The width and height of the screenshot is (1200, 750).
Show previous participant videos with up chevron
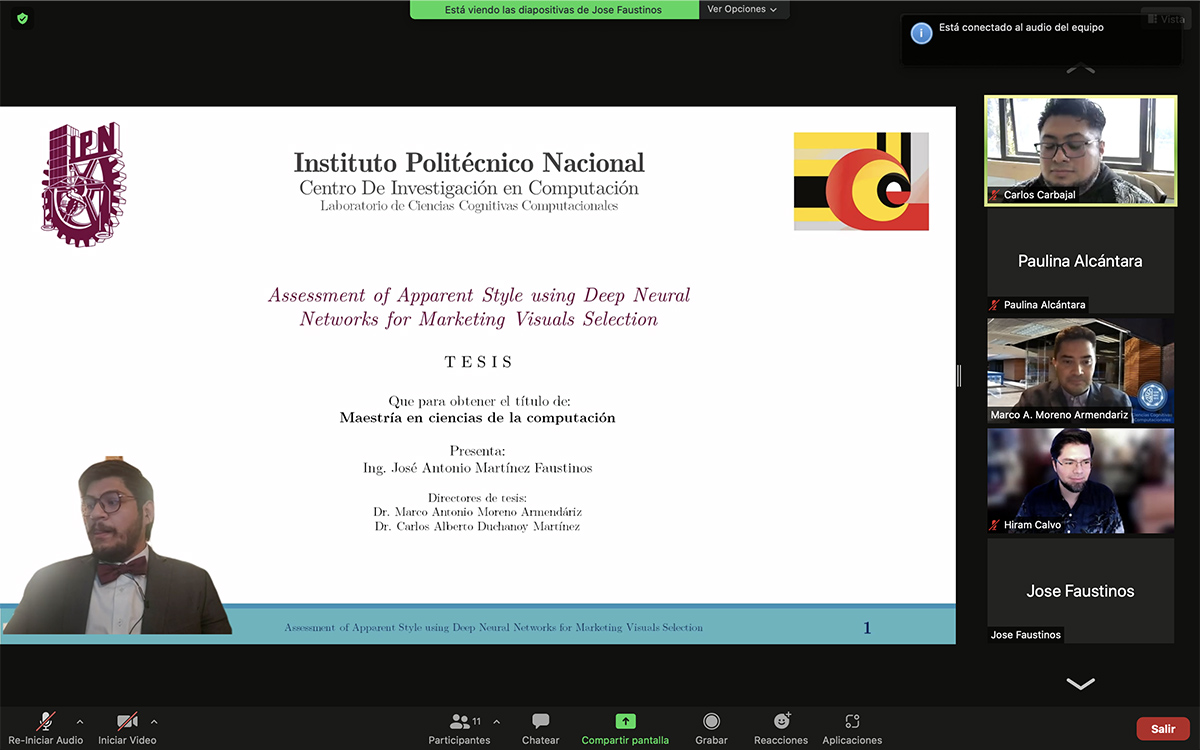click(x=1080, y=69)
